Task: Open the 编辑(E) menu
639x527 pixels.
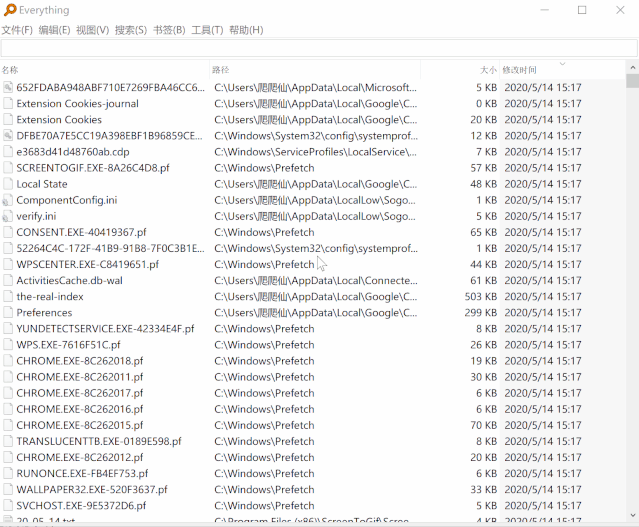Action: pos(54,30)
